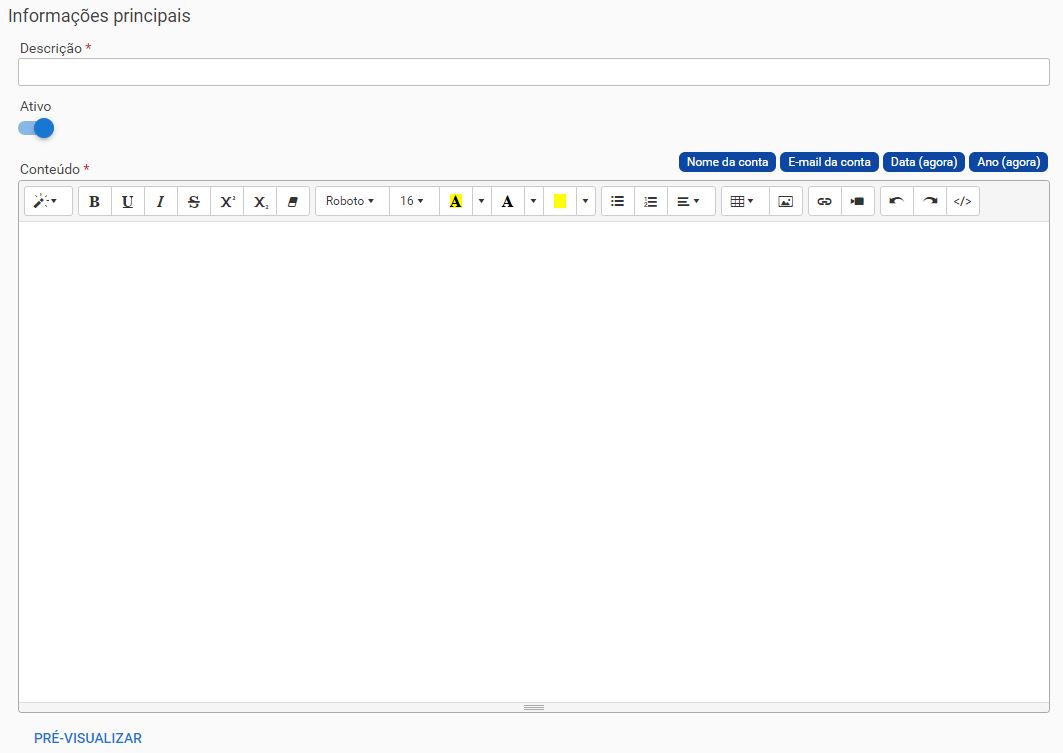The width and height of the screenshot is (1063, 753).
Task: Click the Descrição input field
Action: pyautogui.click(x=534, y=72)
